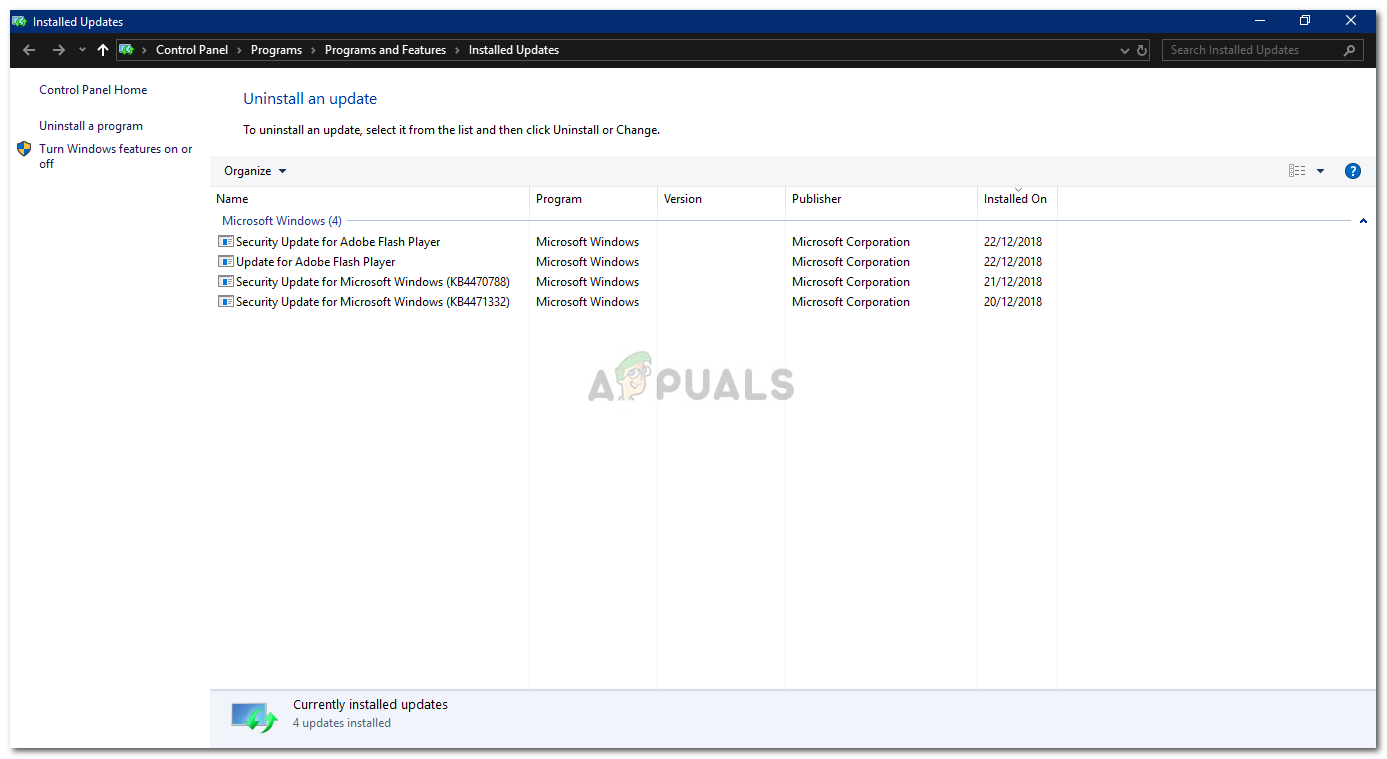Viewport: 1387px width, 759px height.
Task: Click the shield icon beside Windows features
Action: point(24,149)
